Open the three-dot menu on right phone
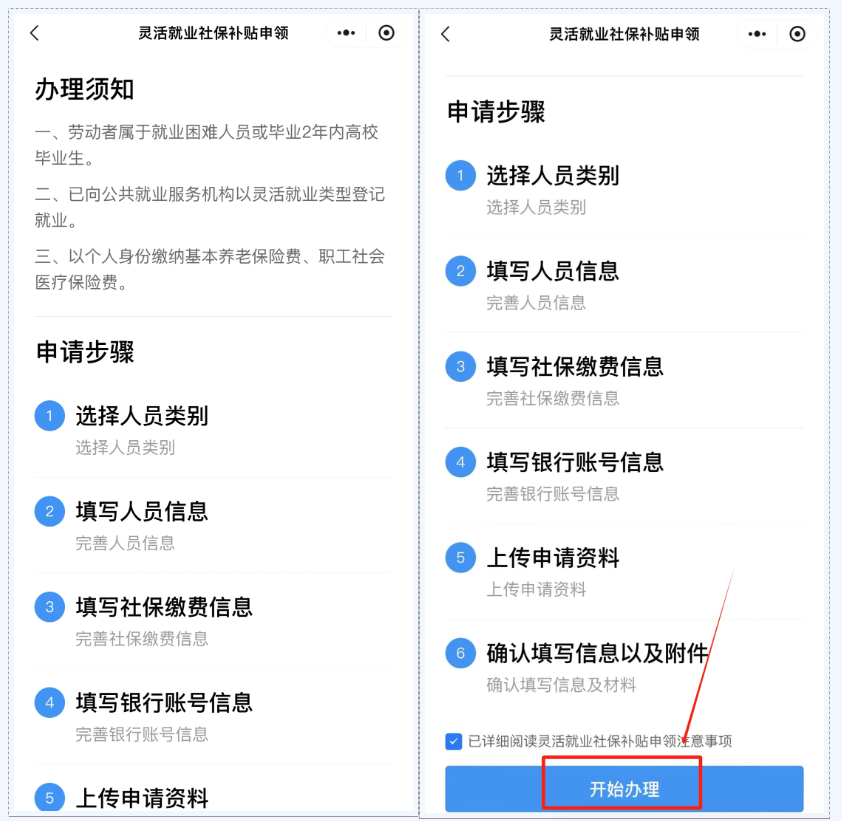Viewport: 844px width, 821px height. click(x=757, y=34)
